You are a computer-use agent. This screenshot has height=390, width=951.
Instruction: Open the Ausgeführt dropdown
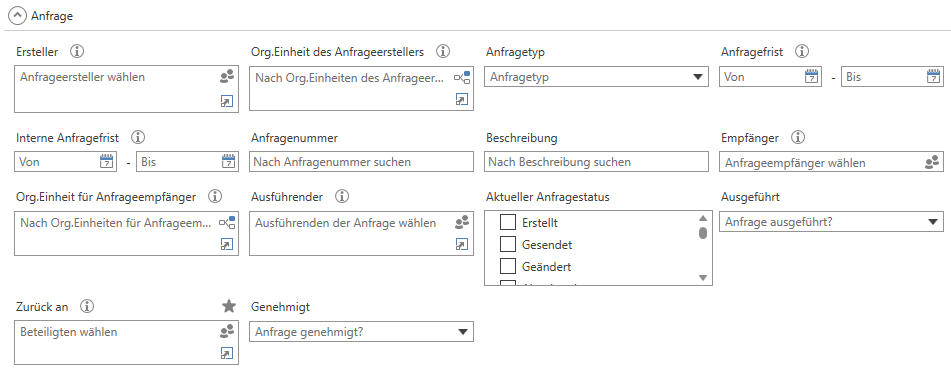[832, 222]
